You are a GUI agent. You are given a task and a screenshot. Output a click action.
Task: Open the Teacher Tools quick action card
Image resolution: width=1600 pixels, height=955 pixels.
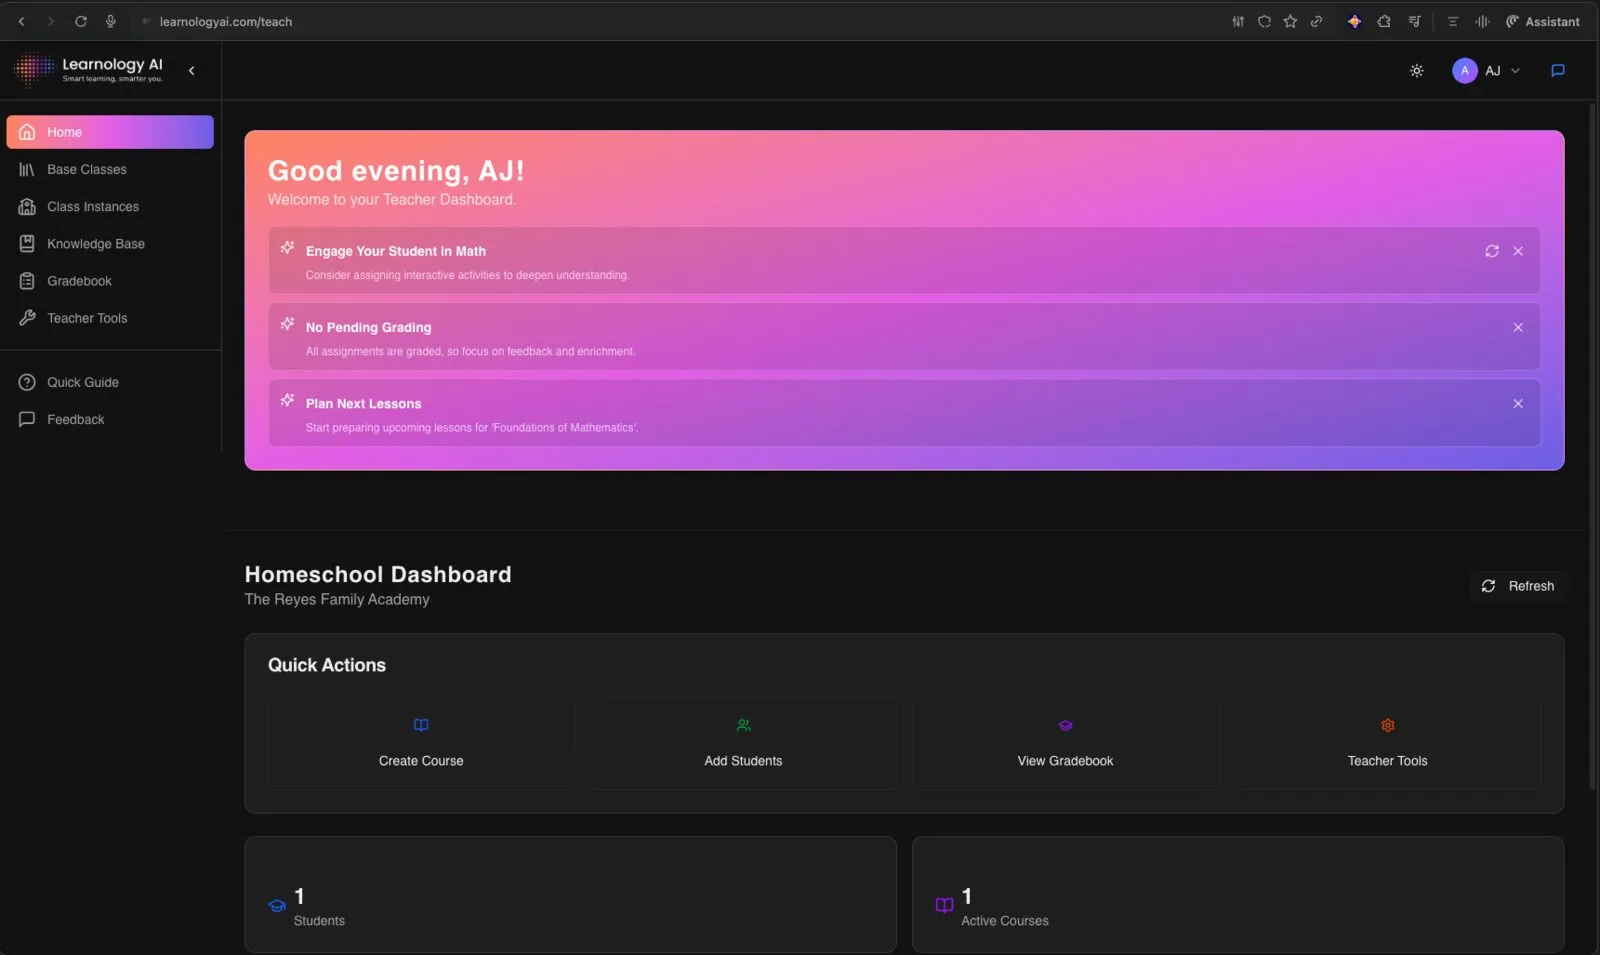coord(1387,744)
